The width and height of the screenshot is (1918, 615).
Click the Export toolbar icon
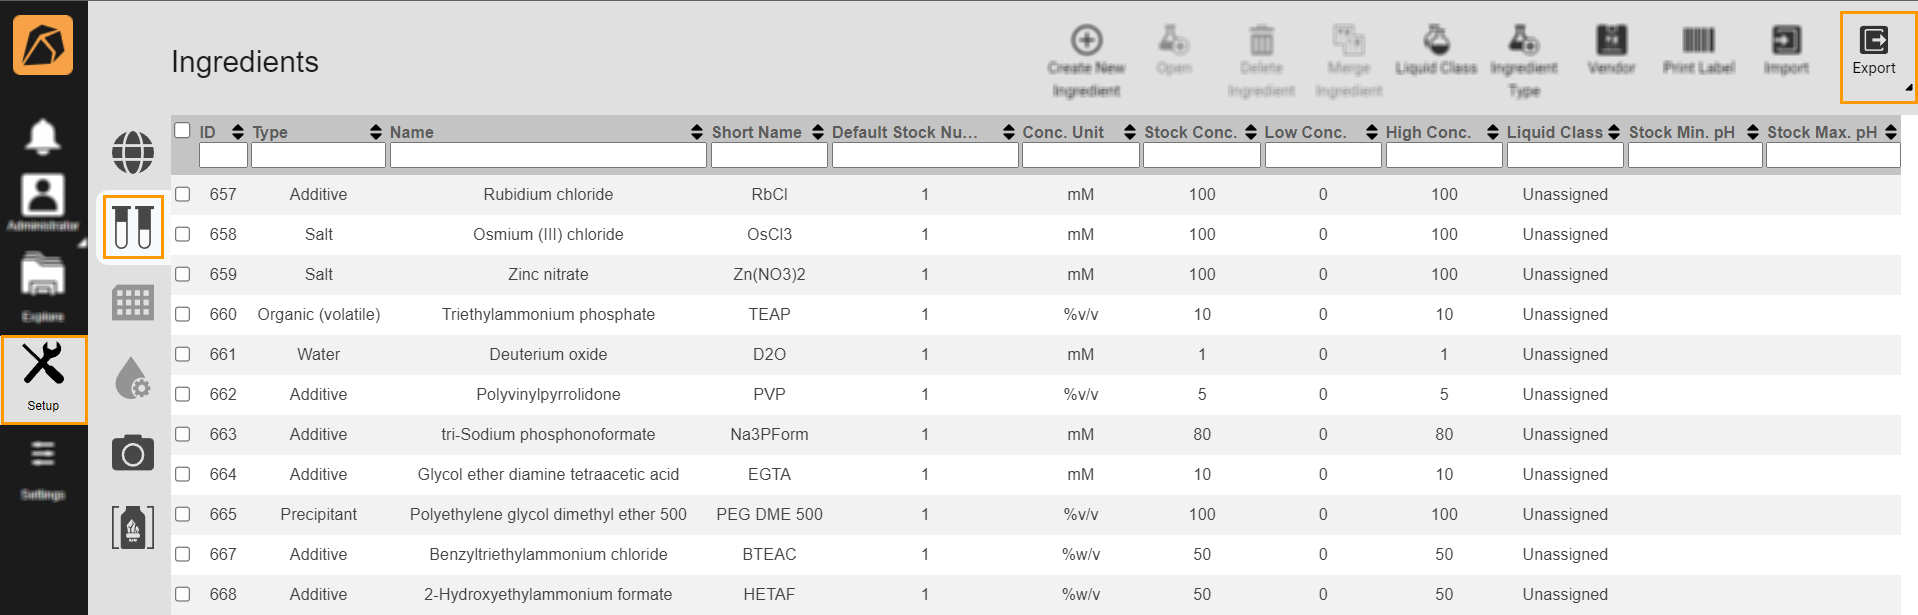pos(1873,52)
